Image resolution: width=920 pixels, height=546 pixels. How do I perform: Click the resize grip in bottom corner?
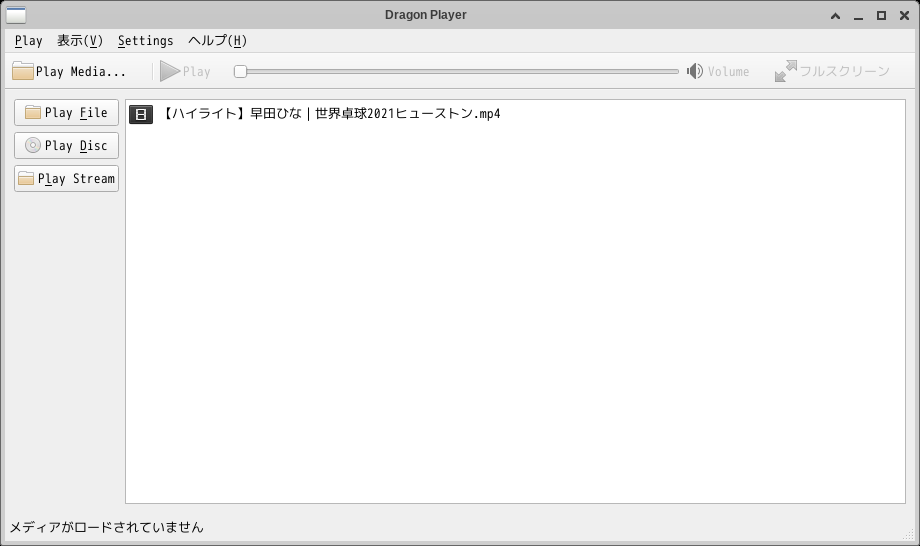coord(909,534)
